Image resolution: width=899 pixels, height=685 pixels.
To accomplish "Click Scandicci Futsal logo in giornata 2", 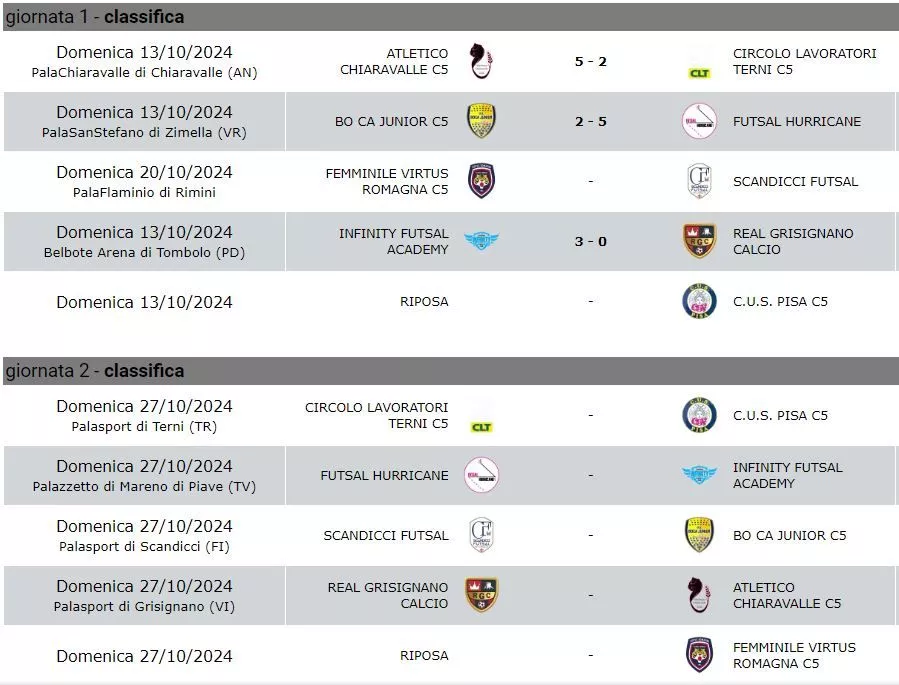I will pyautogui.click(x=481, y=535).
